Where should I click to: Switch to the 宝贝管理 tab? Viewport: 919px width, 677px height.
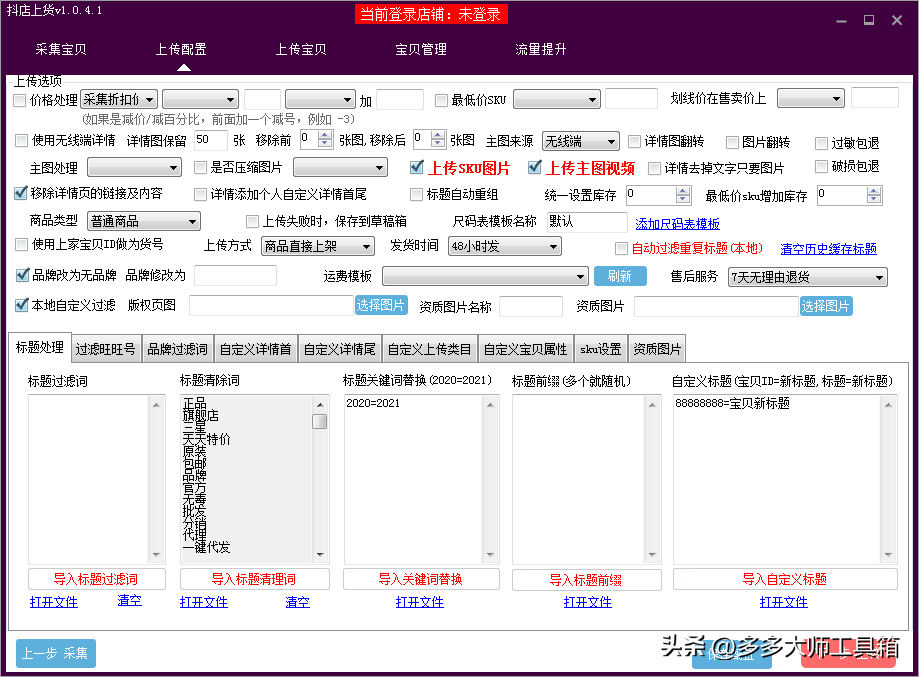(420, 47)
